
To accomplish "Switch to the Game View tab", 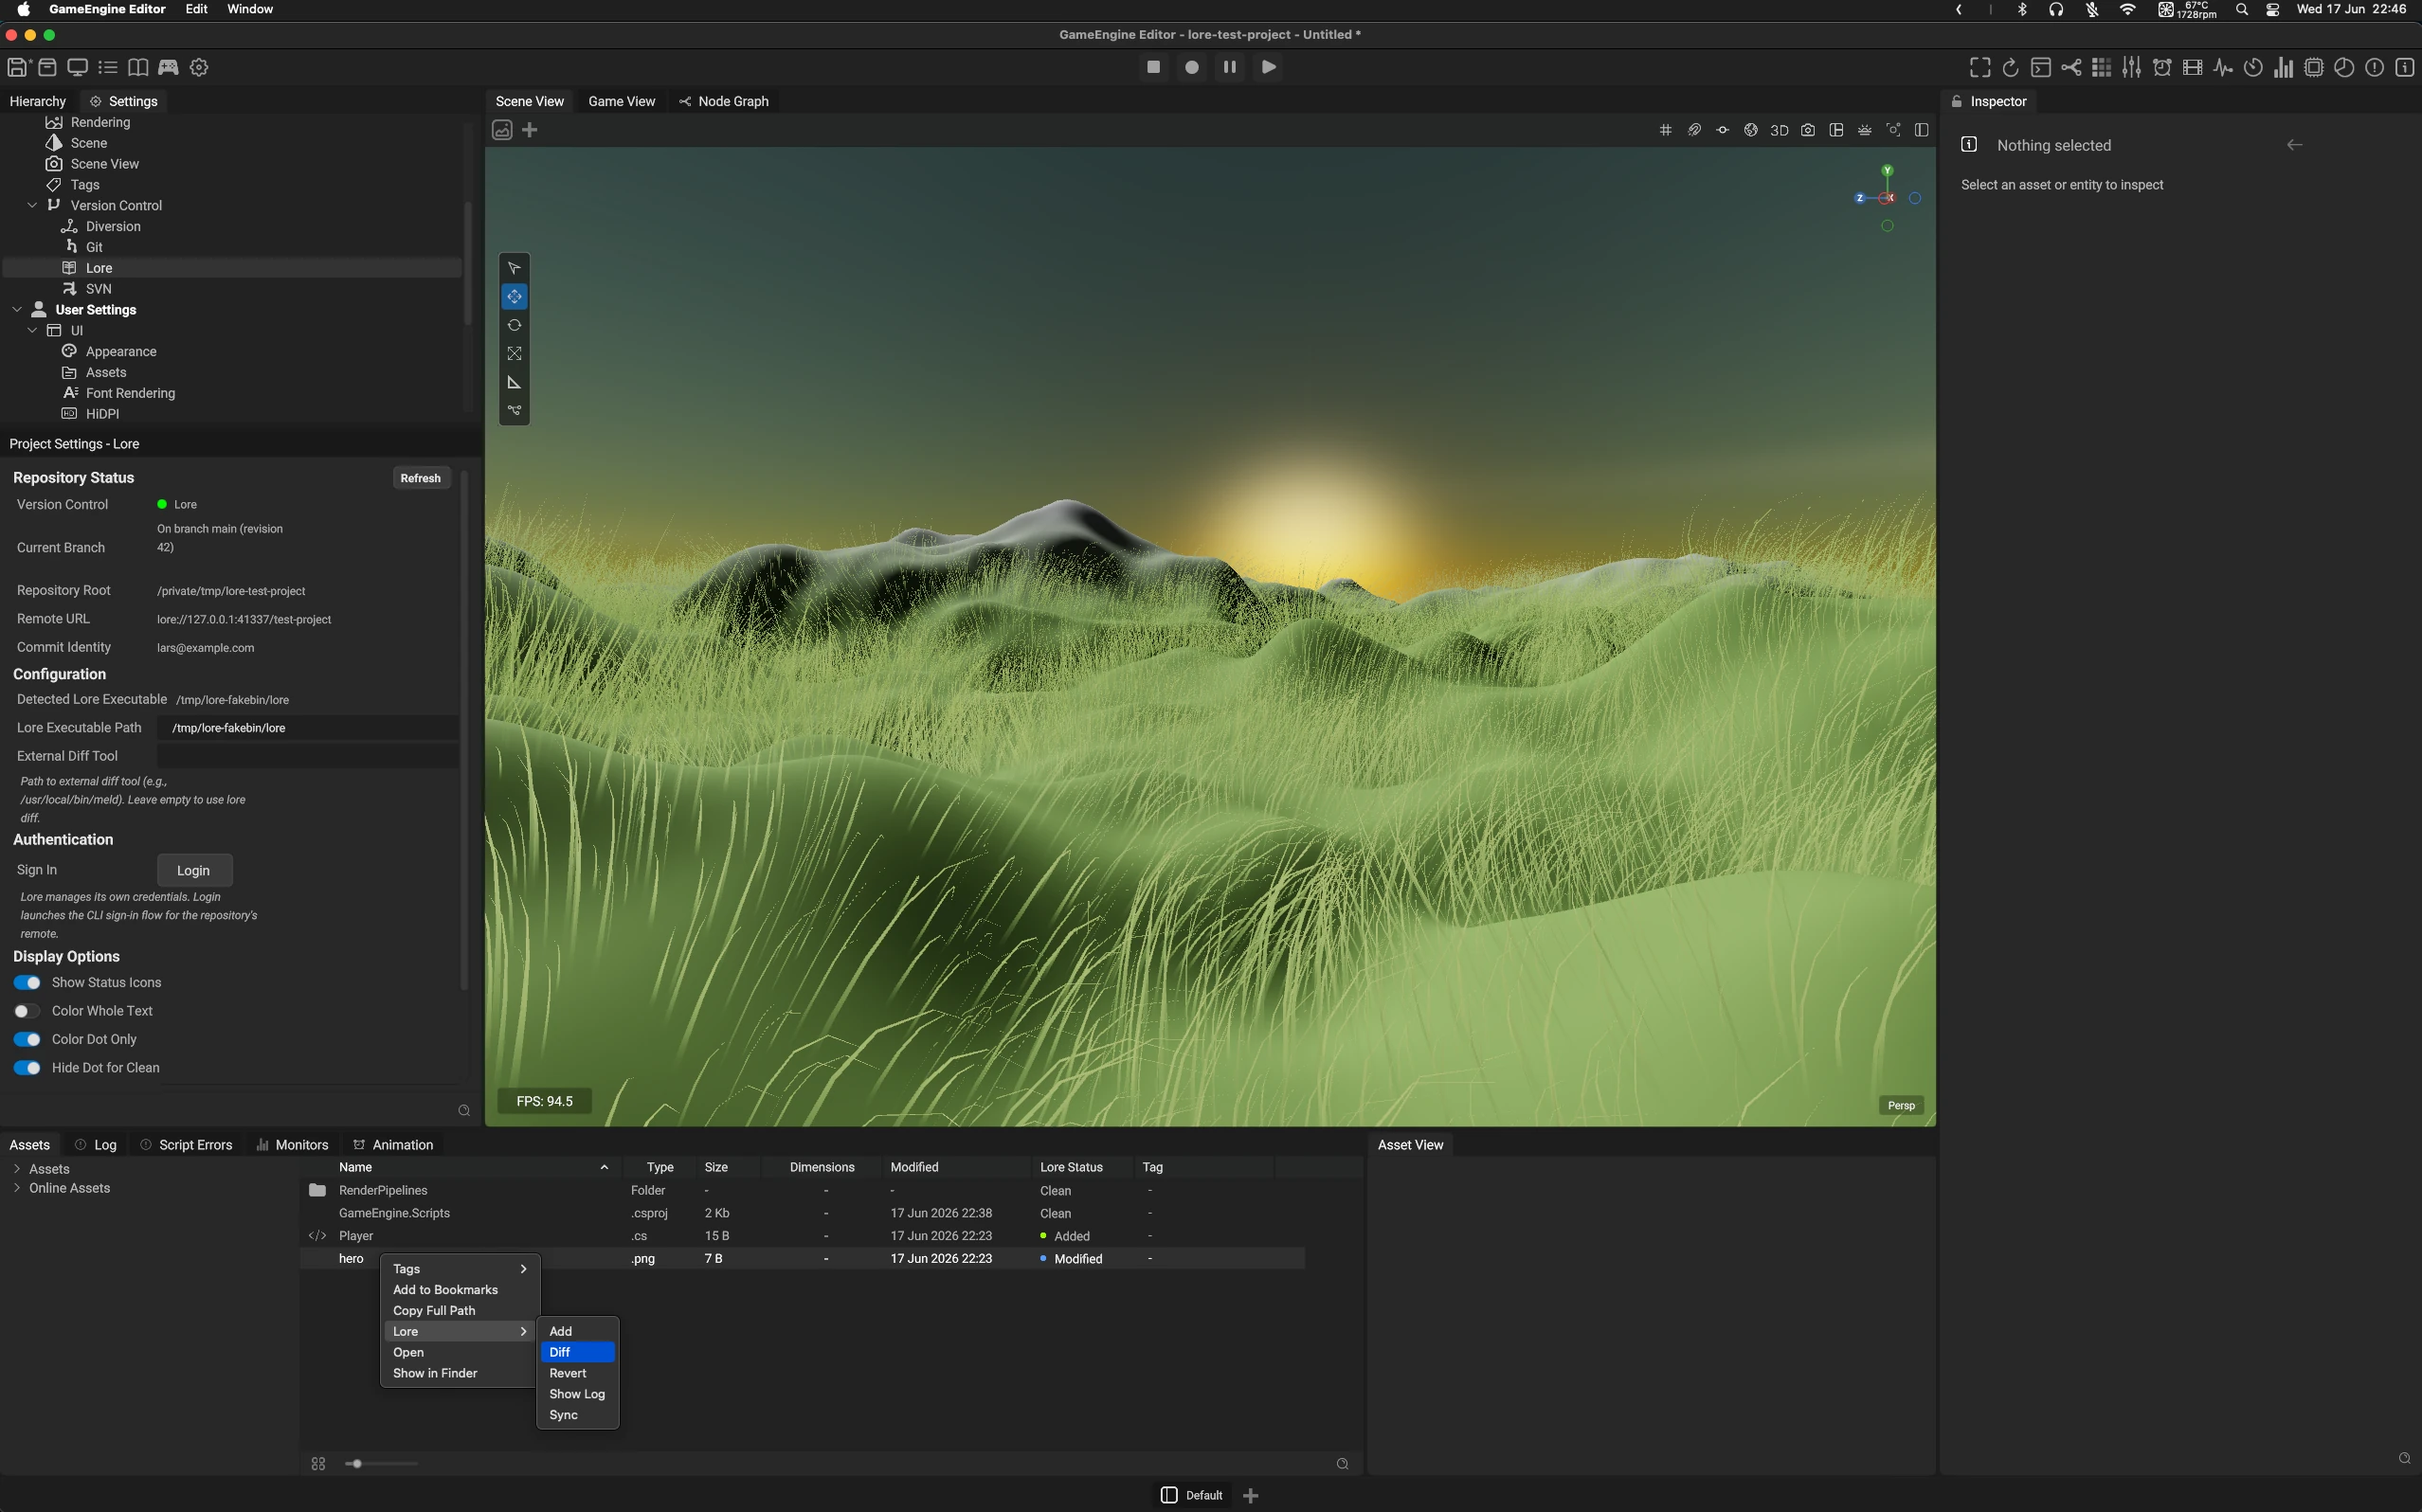I will coord(621,101).
